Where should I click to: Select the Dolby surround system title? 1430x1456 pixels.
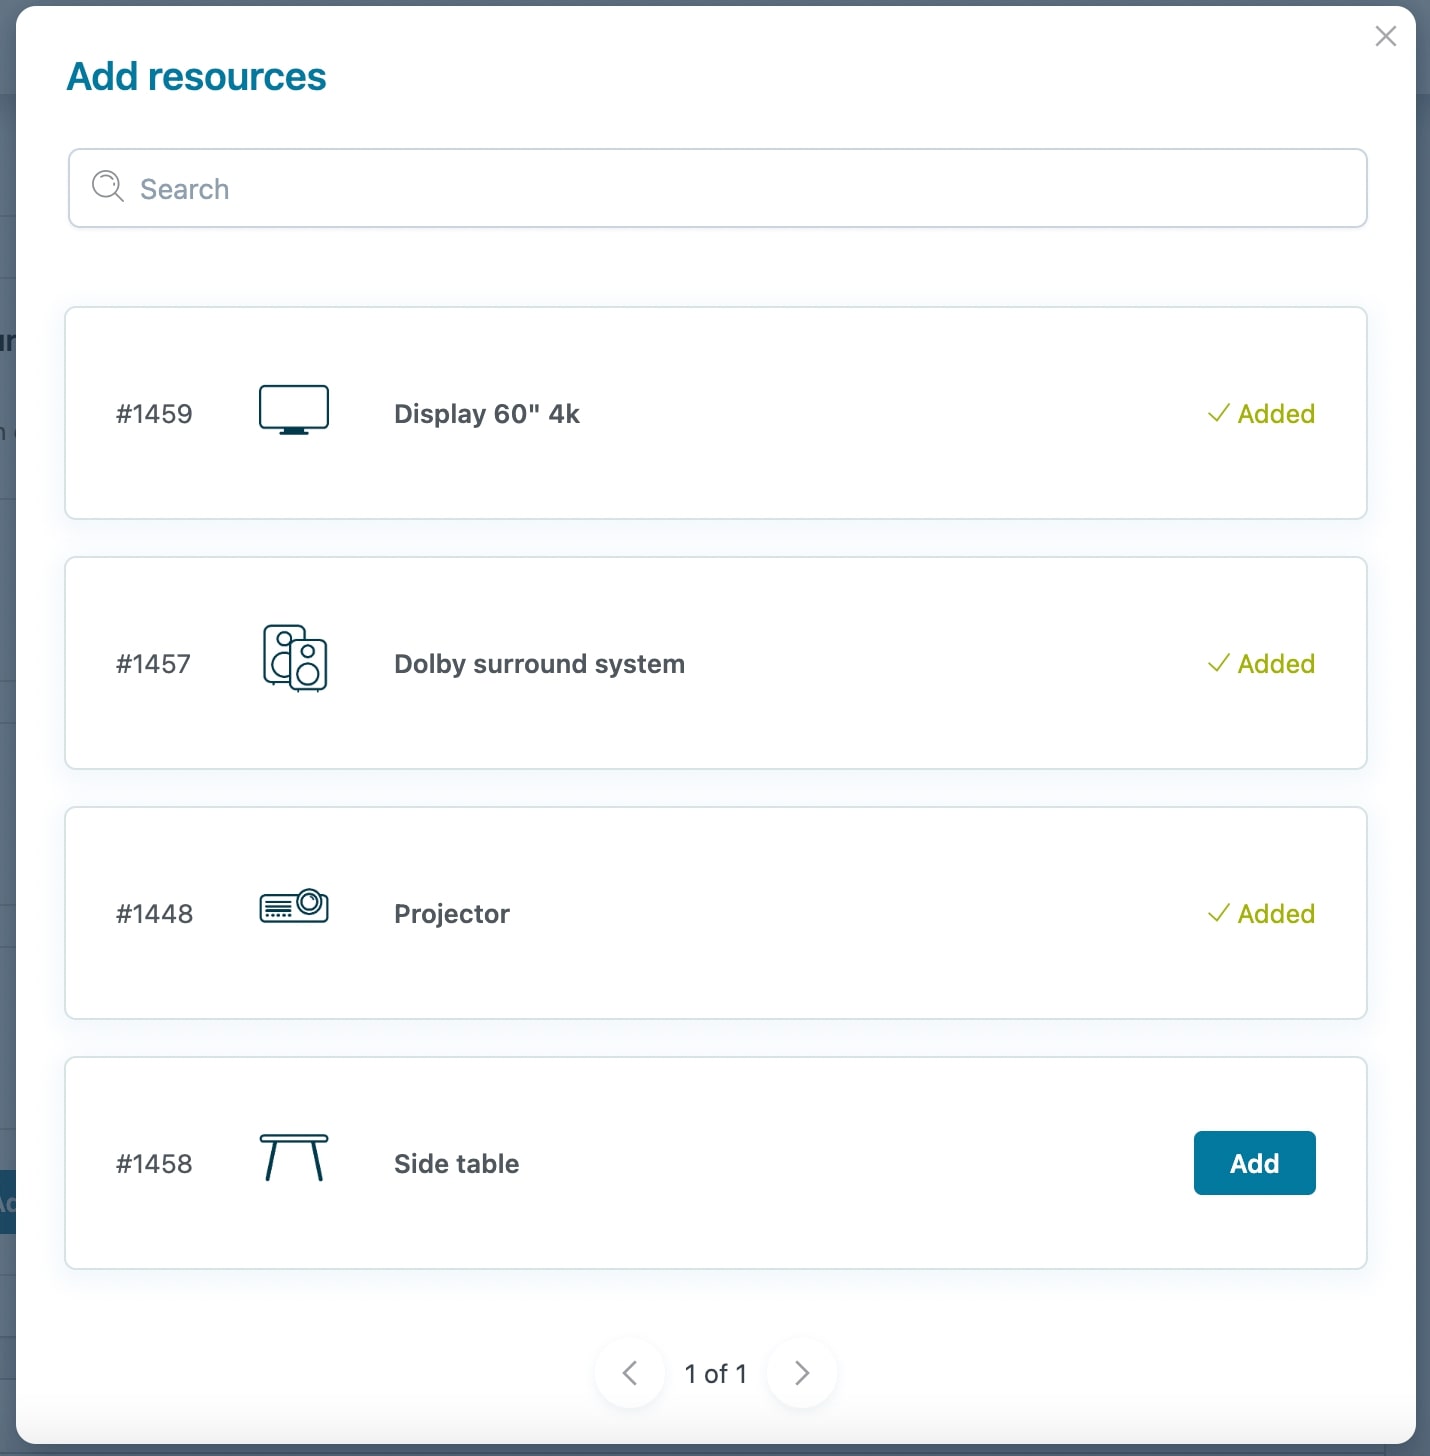(539, 664)
